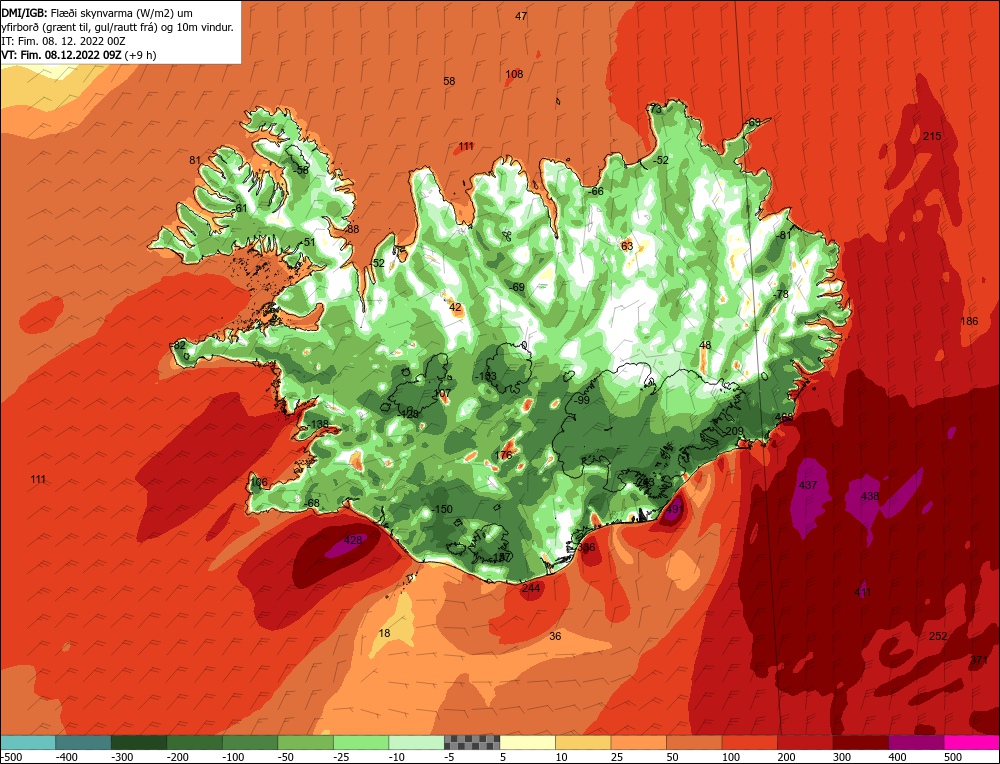Click the value 88 east of the Westfjords
This screenshot has height=764, width=1000.
(x=353, y=229)
